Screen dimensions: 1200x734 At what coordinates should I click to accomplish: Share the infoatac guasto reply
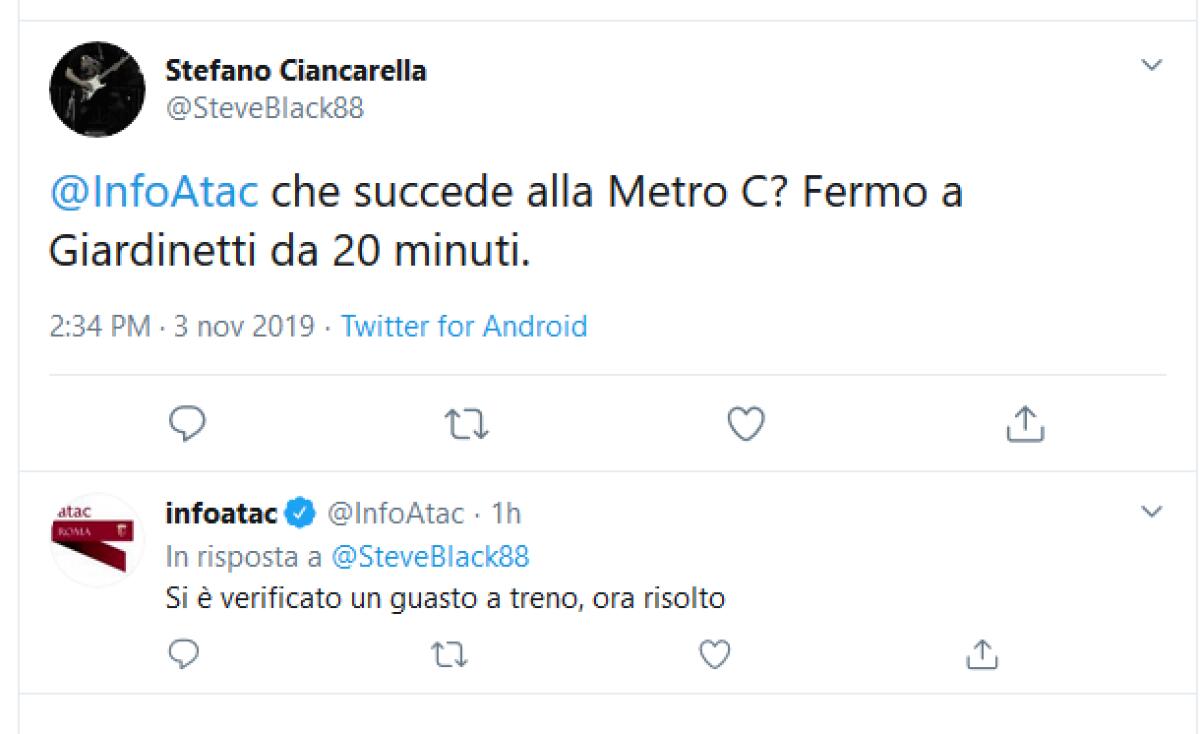(983, 655)
